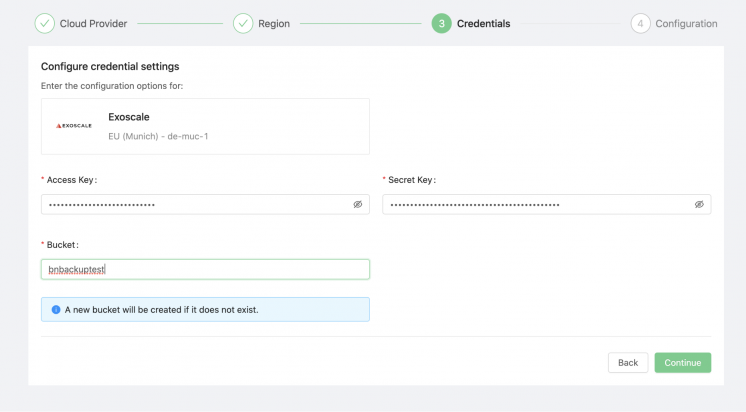Click the new bucket creation notice text

pyautogui.click(x=162, y=310)
